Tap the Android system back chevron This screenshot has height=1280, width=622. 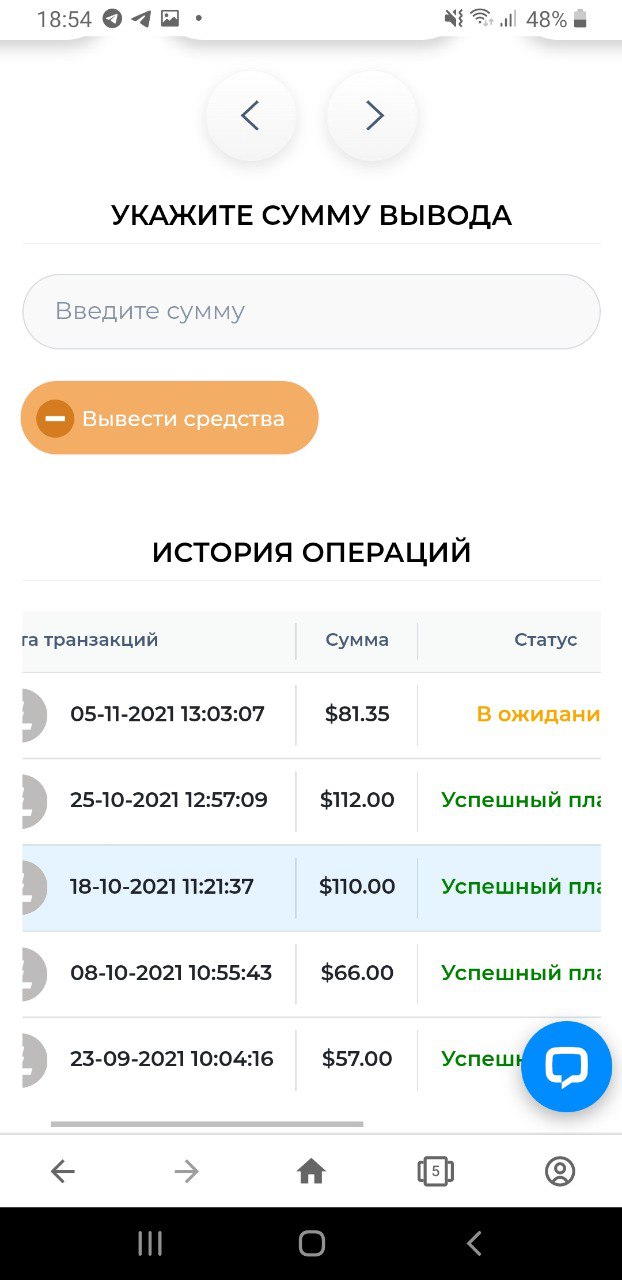click(x=474, y=1243)
